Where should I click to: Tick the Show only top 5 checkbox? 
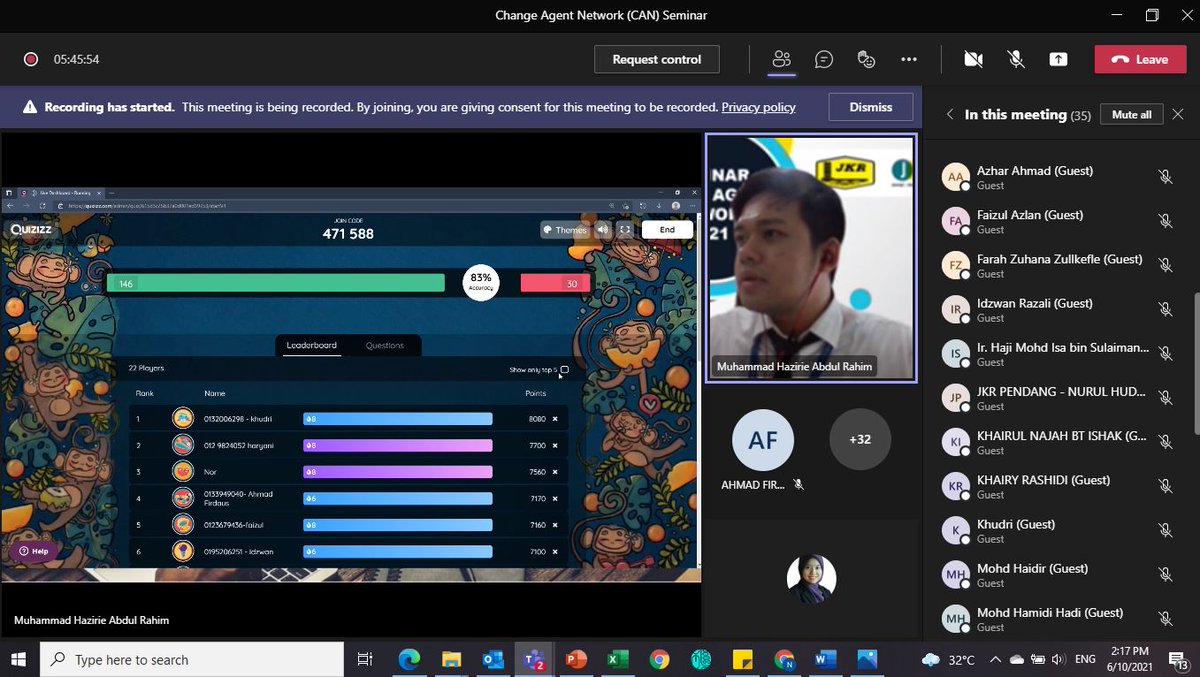(x=565, y=370)
